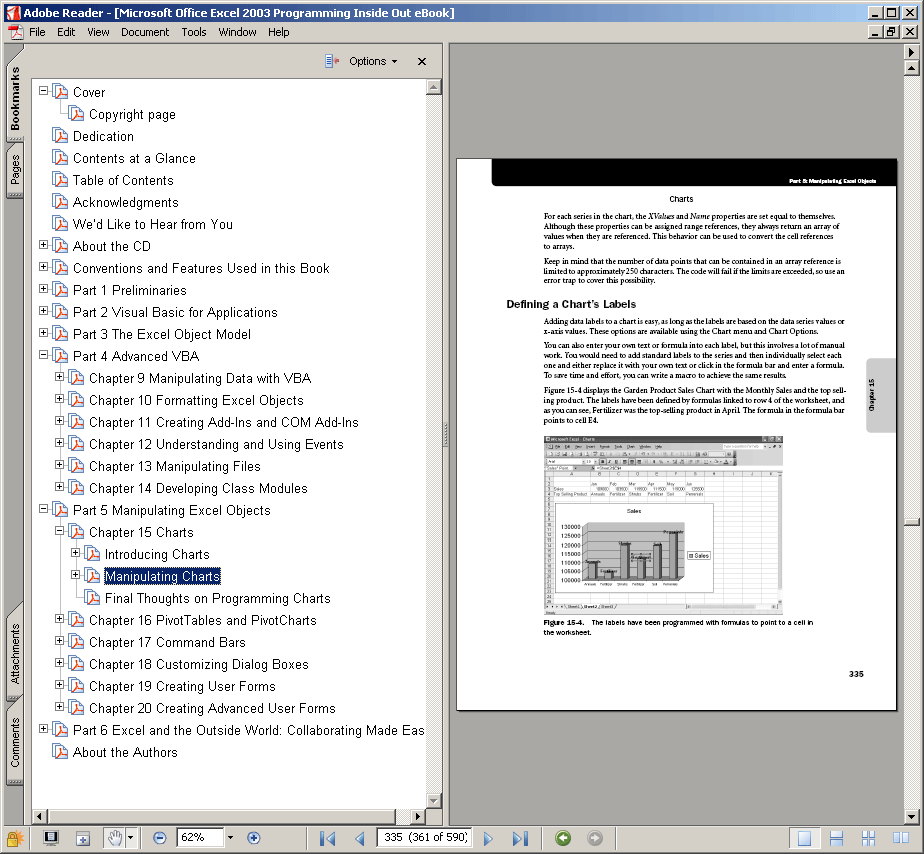Viewport: 924px width, 854px height.
Task: Open Table of Contents bookmark
Action: coord(123,180)
